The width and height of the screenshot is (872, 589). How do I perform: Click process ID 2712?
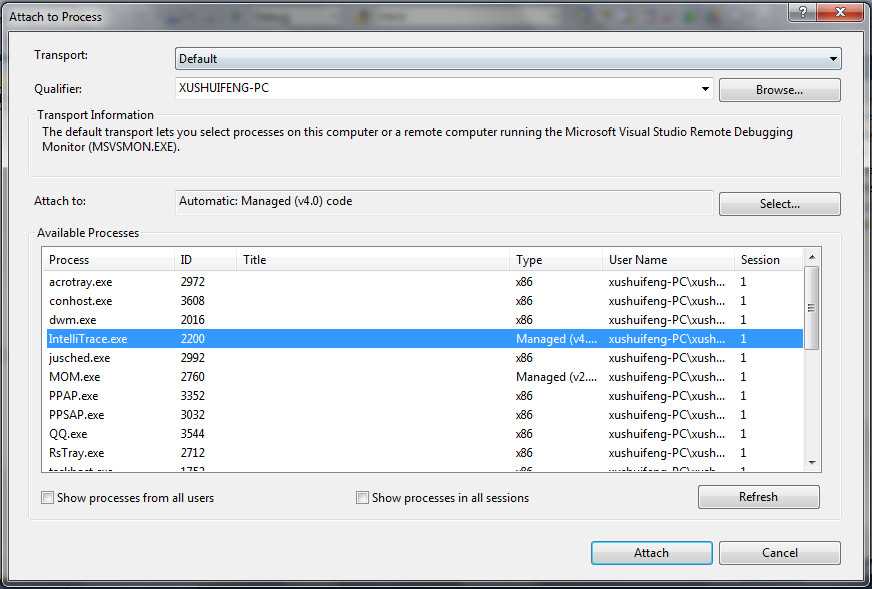tap(192, 452)
